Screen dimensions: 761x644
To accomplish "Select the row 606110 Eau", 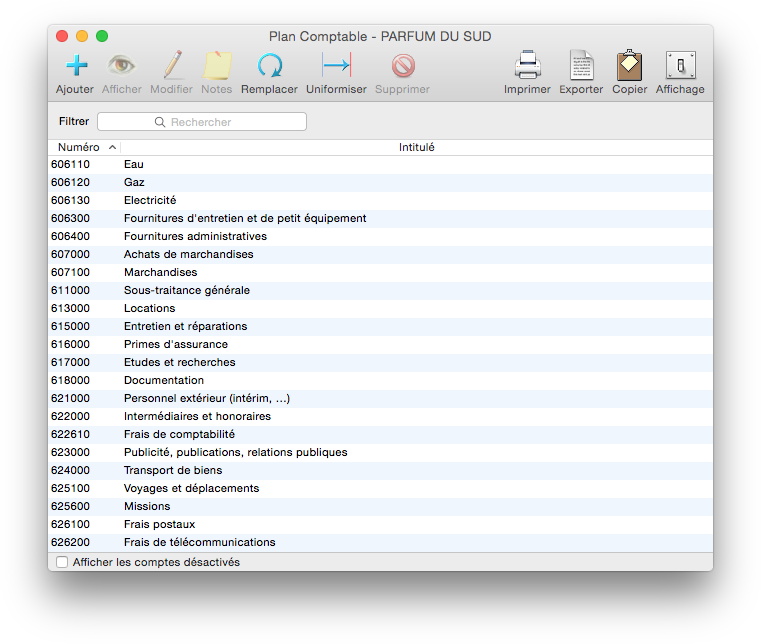I will tap(380, 165).
